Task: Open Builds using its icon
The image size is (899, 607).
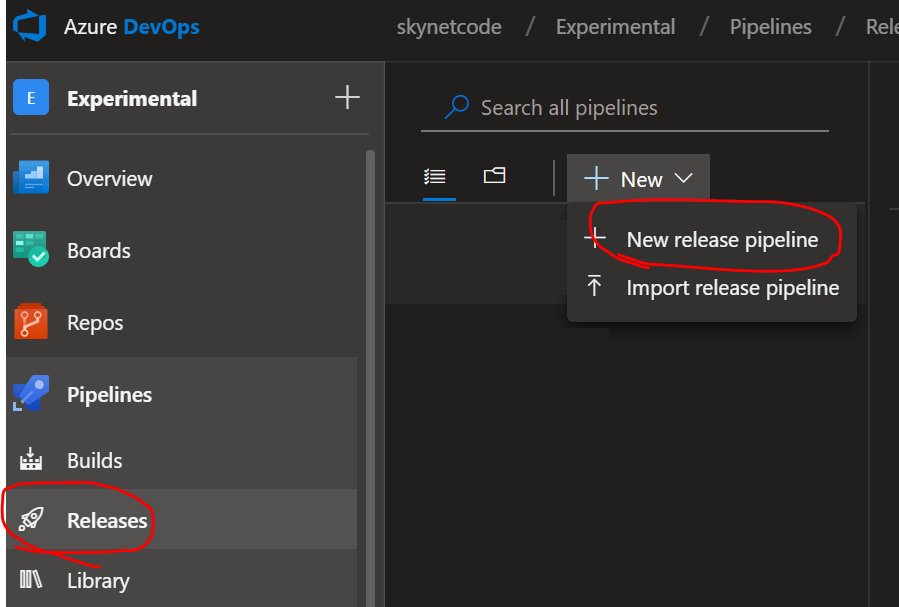Action: (x=31, y=460)
